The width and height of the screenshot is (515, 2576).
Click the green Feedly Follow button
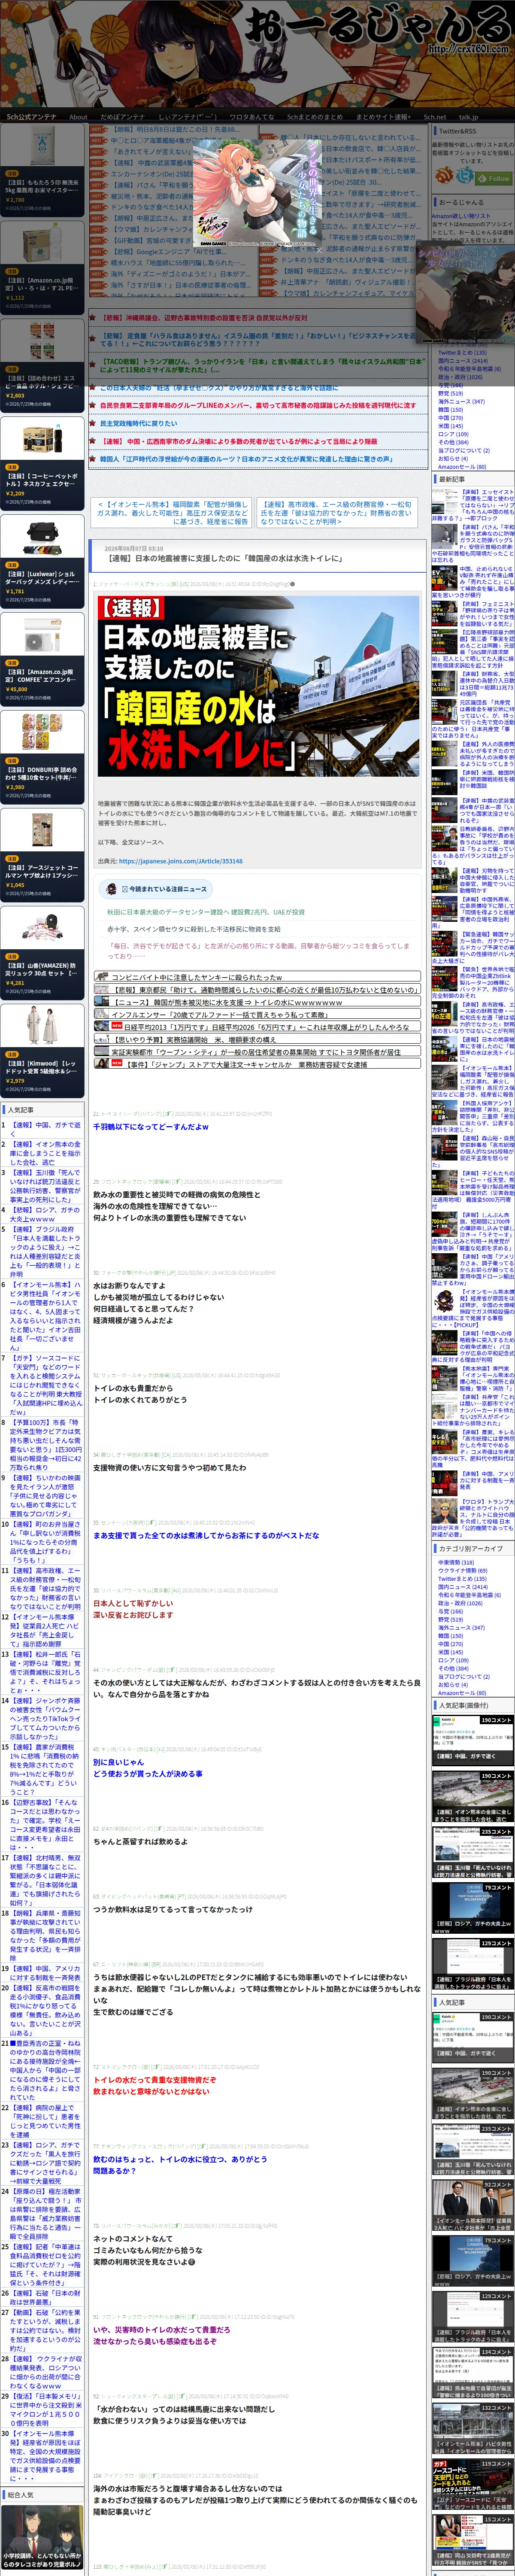(x=493, y=178)
